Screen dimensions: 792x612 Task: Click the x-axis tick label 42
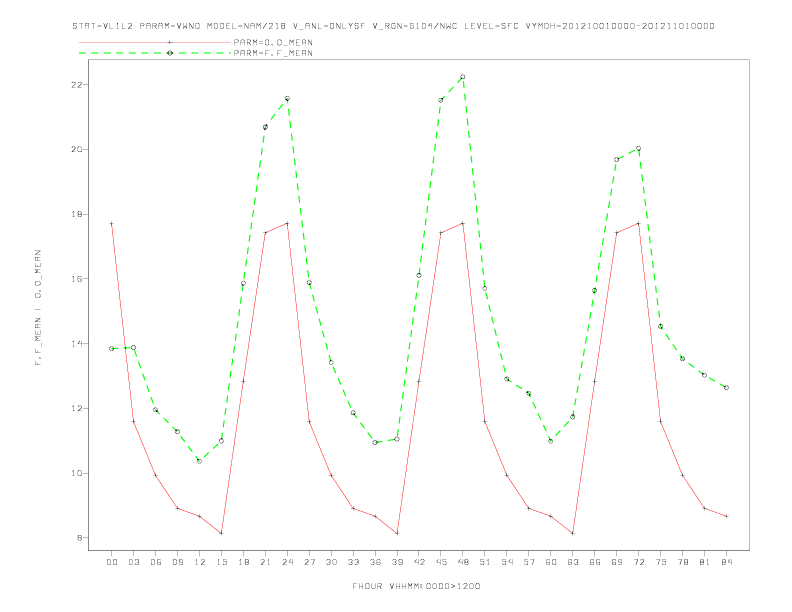(x=419, y=562)
